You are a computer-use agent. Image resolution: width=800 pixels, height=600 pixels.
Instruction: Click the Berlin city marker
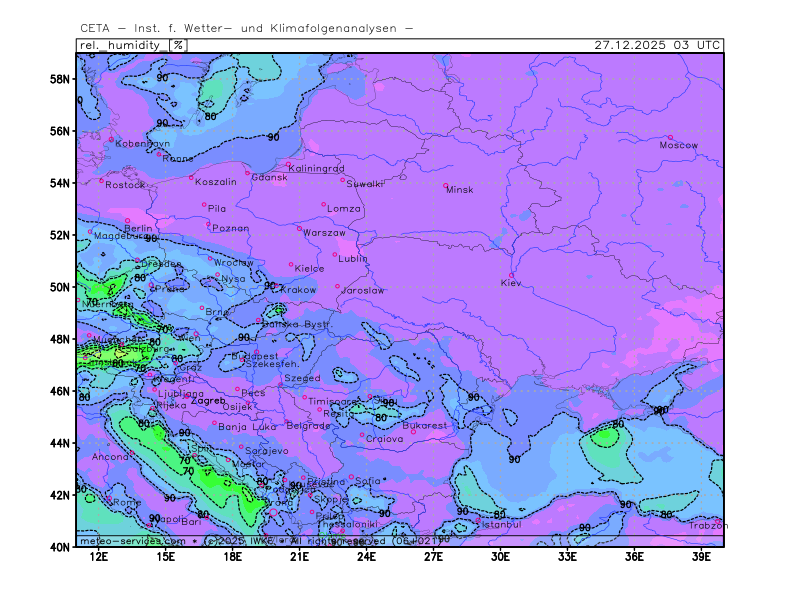pyautogui.click(x=127, y=221)
